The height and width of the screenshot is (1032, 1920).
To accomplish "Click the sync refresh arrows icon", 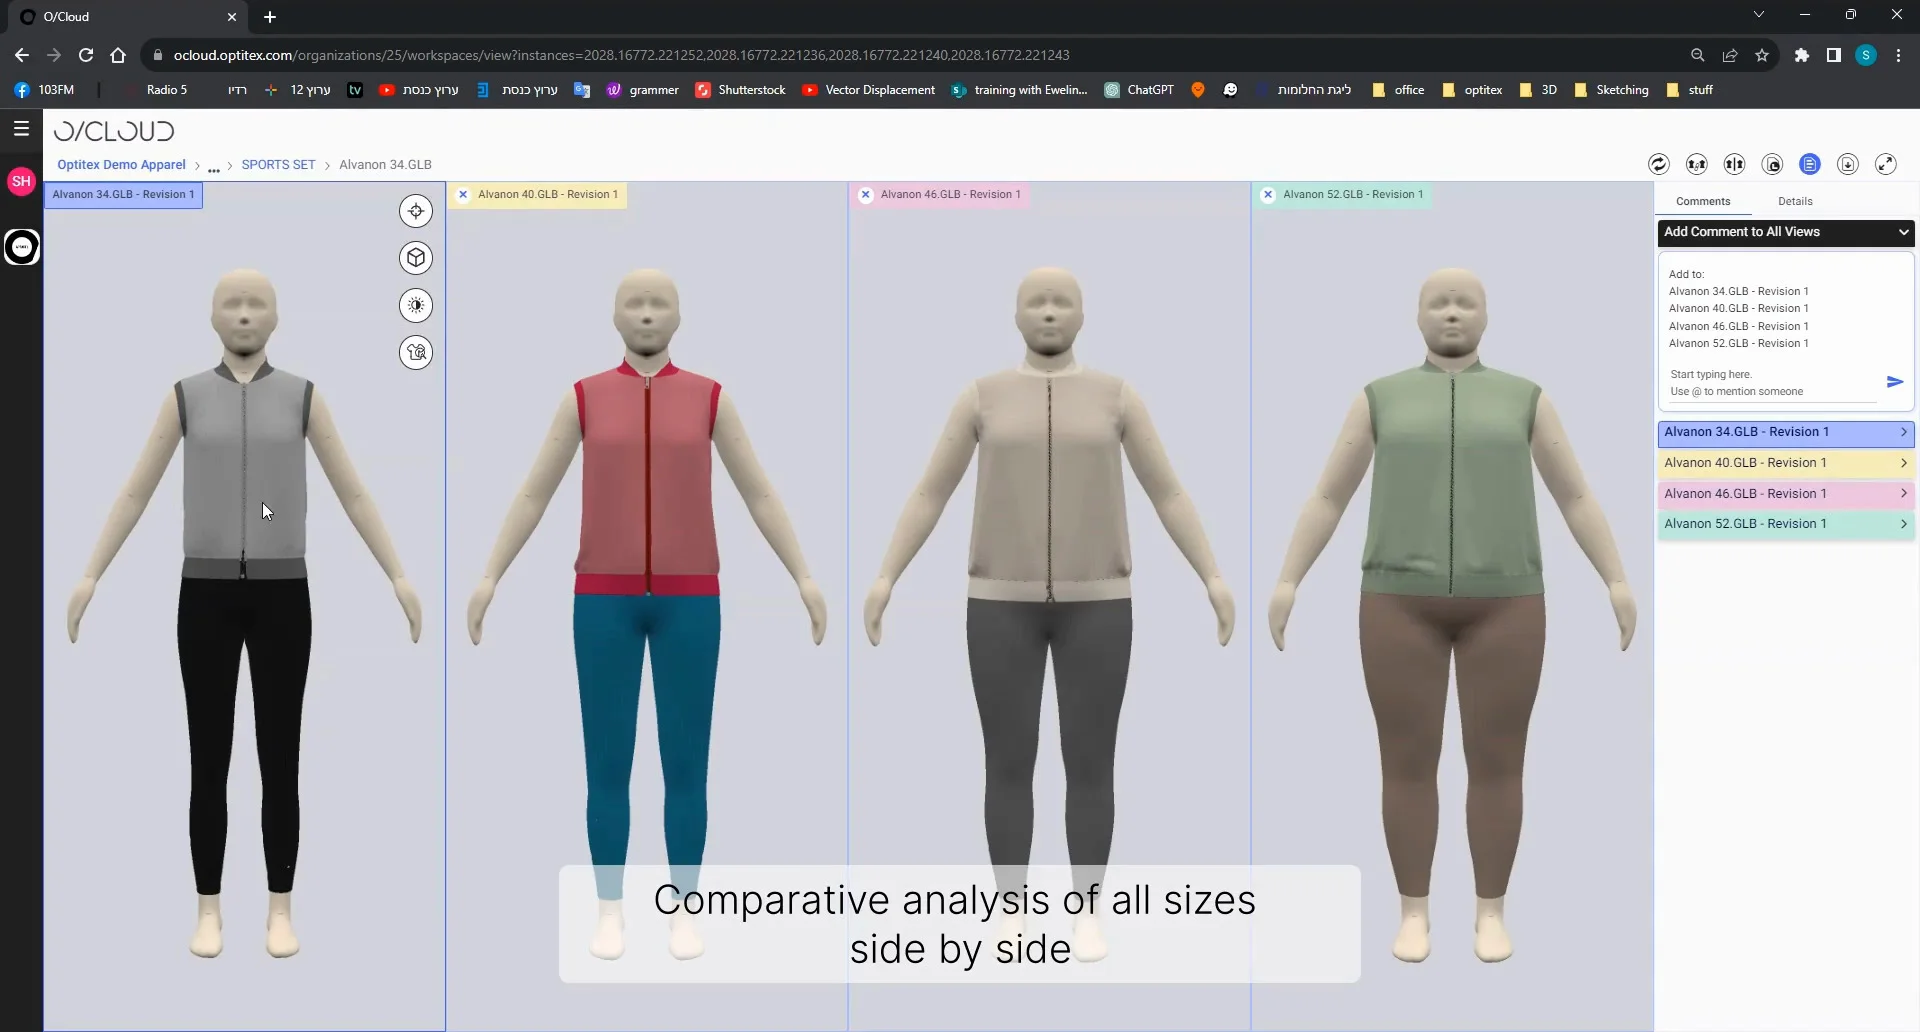I will click(1658, 165).
